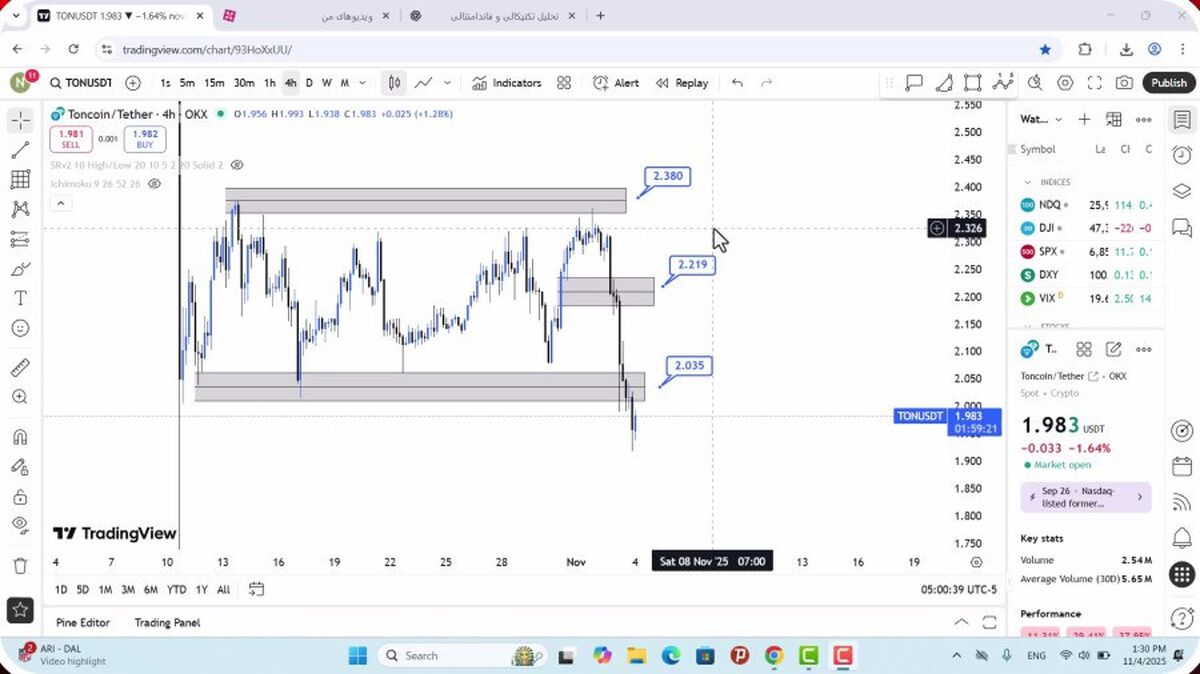Select the ruler measure tool
1200x674 pixels.
20,367
